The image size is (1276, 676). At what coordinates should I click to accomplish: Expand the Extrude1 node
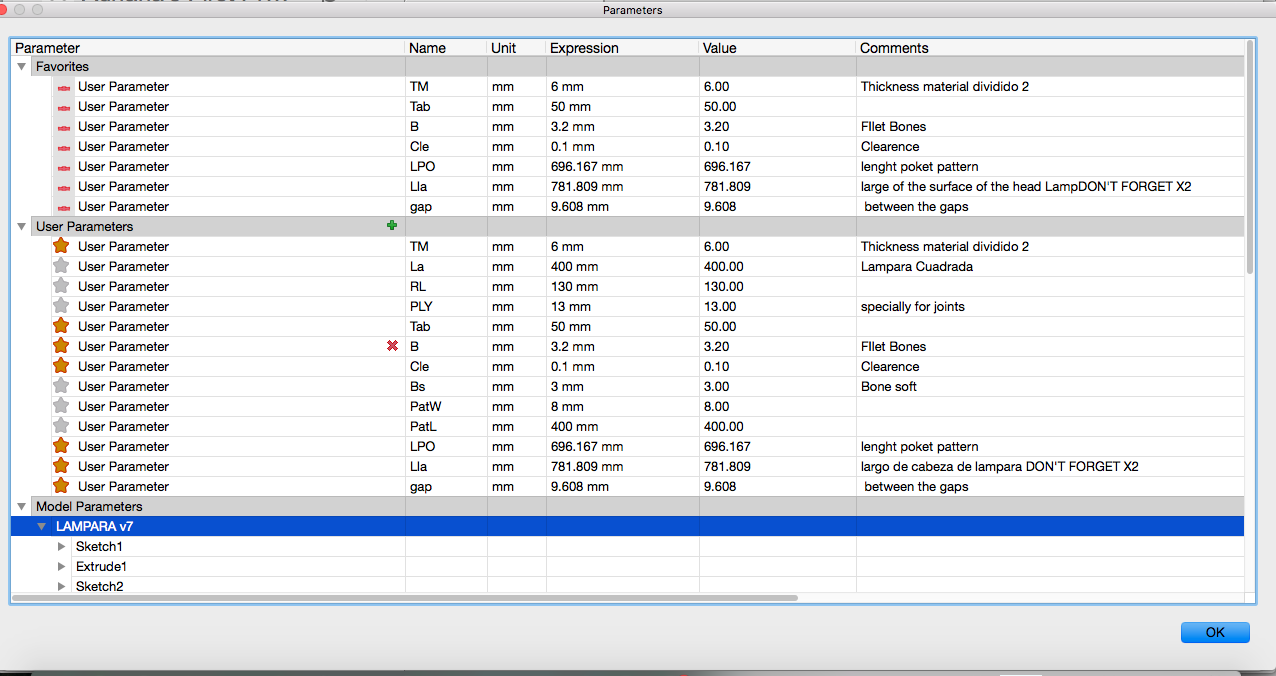pyautogui.click(x=62, y=567)
